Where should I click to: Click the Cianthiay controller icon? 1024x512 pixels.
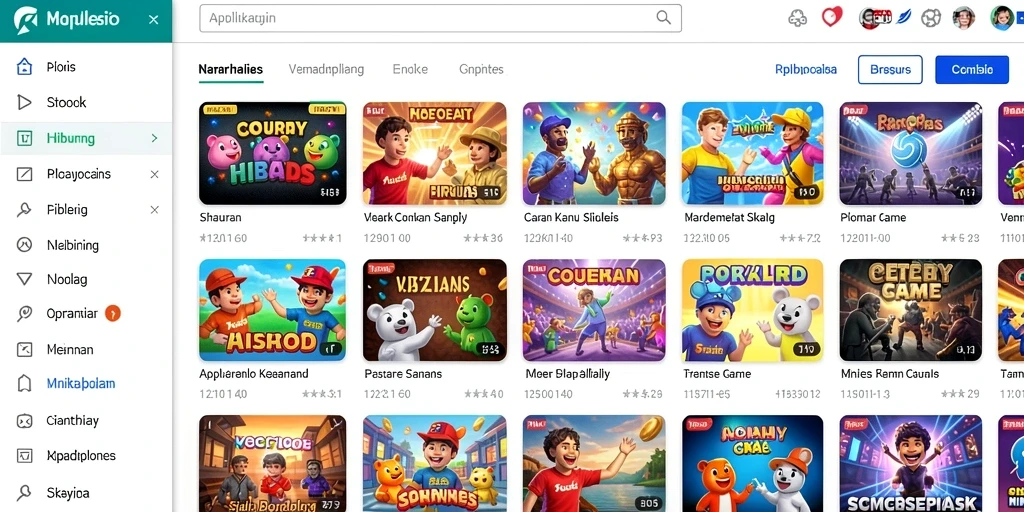click(x=24, y=421)
